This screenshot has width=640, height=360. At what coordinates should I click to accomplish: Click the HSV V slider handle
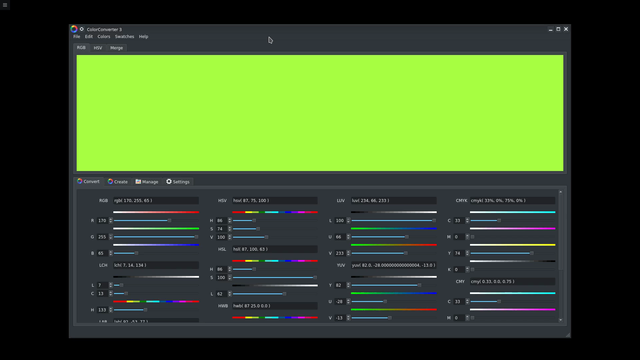coord(266,237)
